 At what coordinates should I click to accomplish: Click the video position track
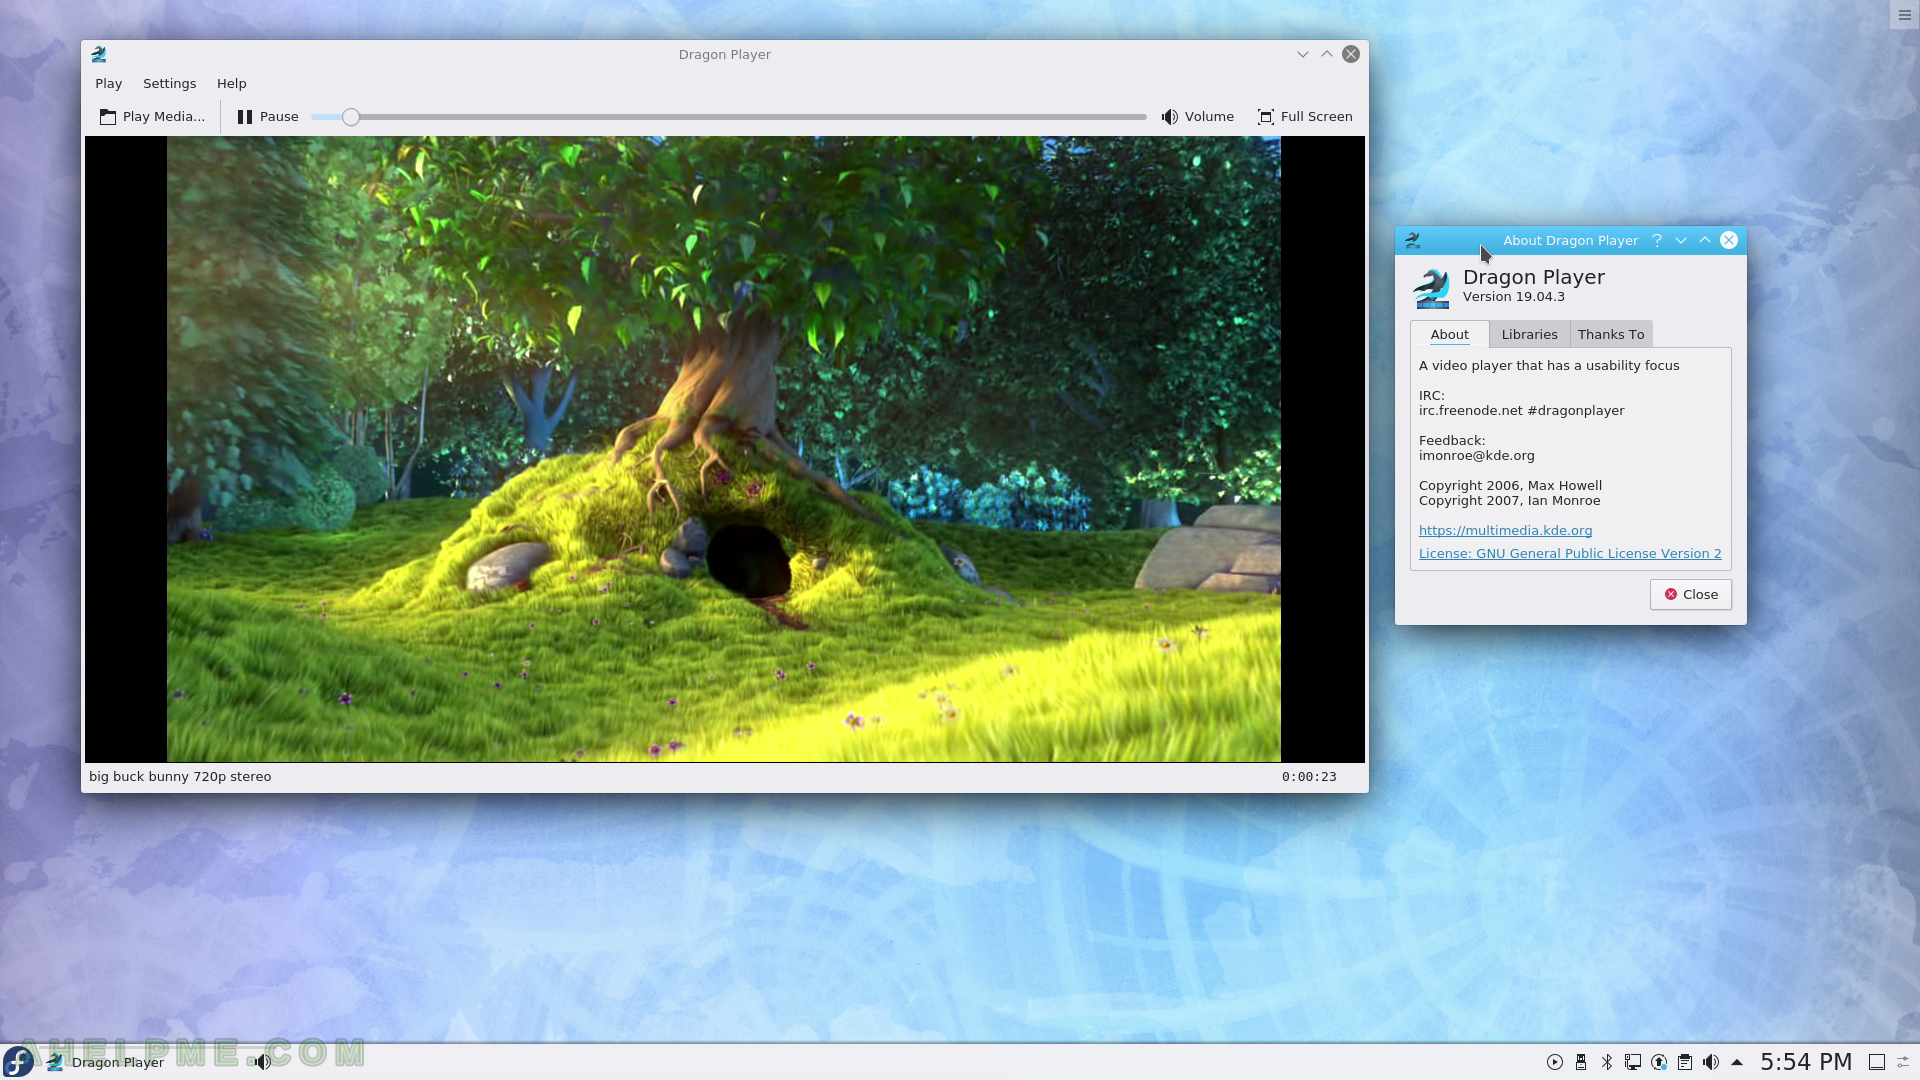pos(728,117)
